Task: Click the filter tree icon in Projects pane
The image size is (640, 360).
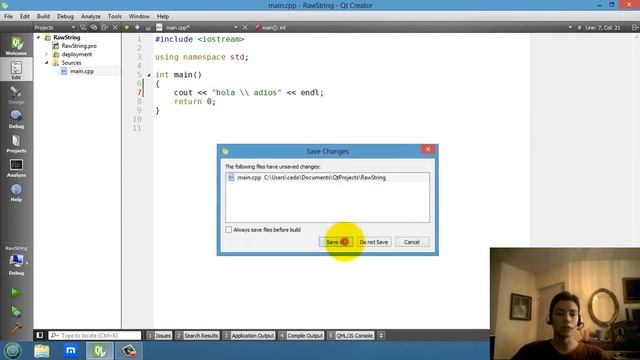Action: [x=83, y=27]
